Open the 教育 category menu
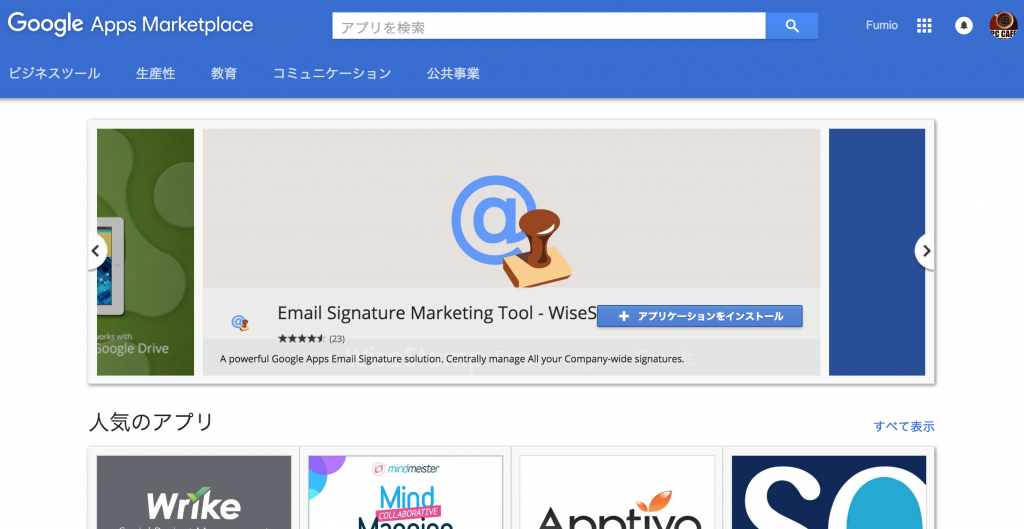The image size is (1024, 529). [224, 73]
